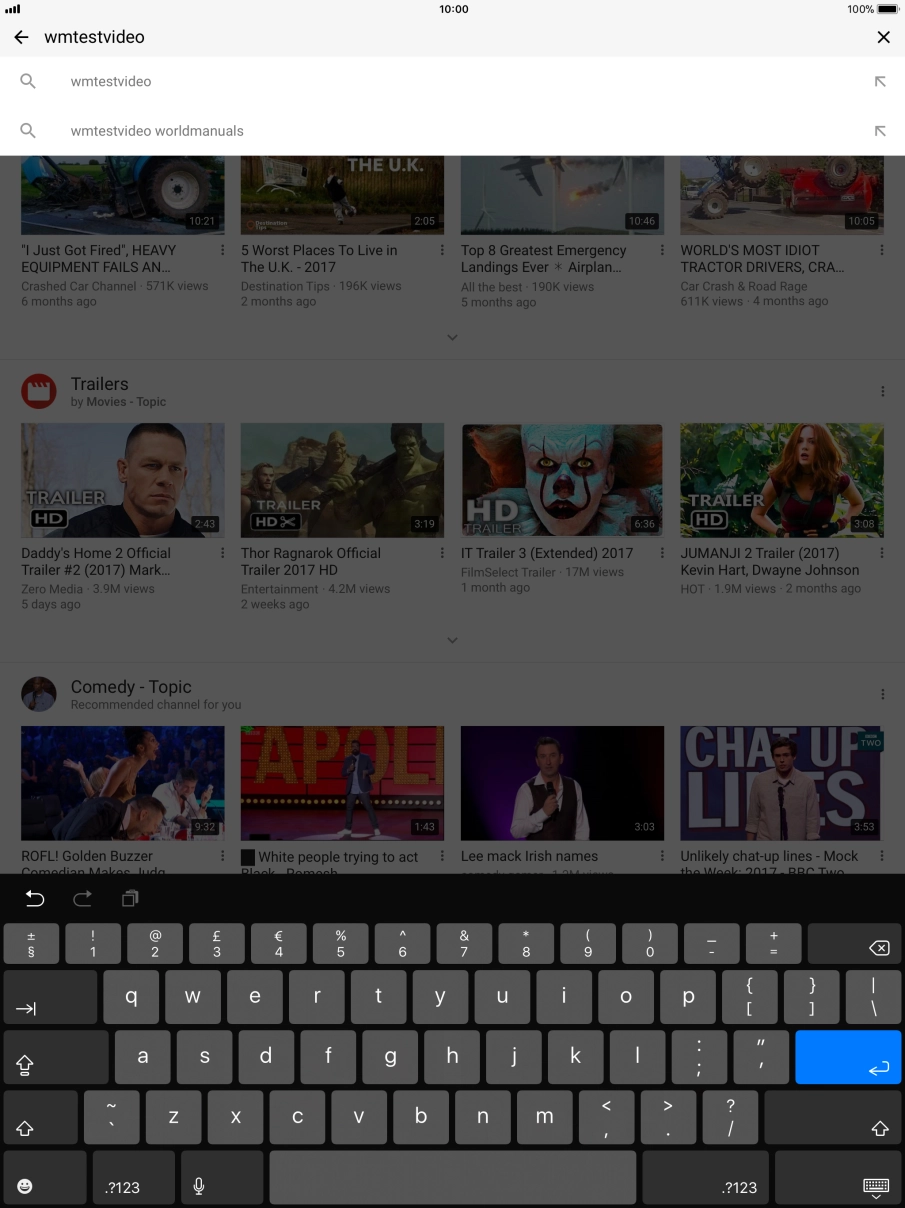Viewport: 905px width, 1208px height.
Task: Tap the magnifier icon beside wmtestvideo suggestion
Action: coord(28,81)
